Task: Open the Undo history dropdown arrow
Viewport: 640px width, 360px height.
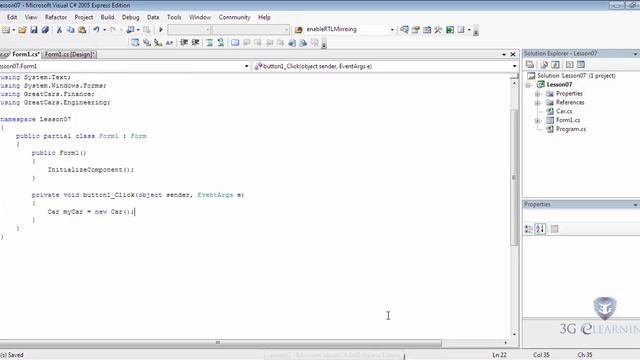Action: coord(104,30)
